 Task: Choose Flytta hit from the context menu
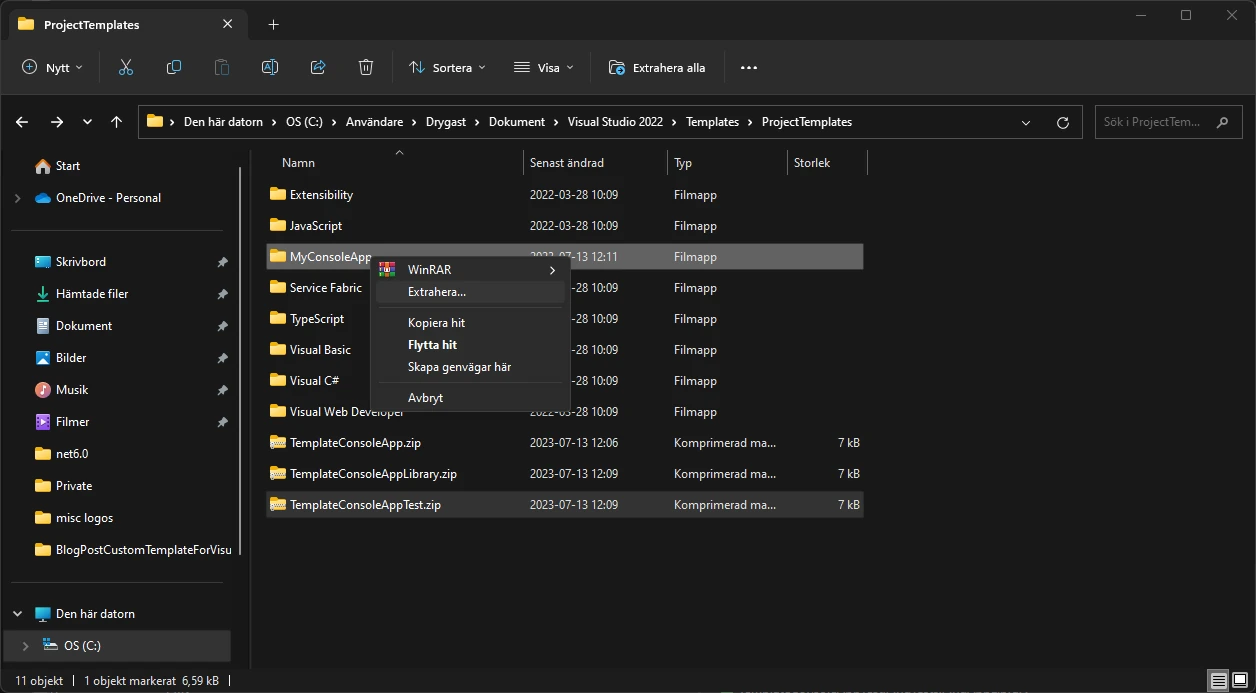click(432, 344)
